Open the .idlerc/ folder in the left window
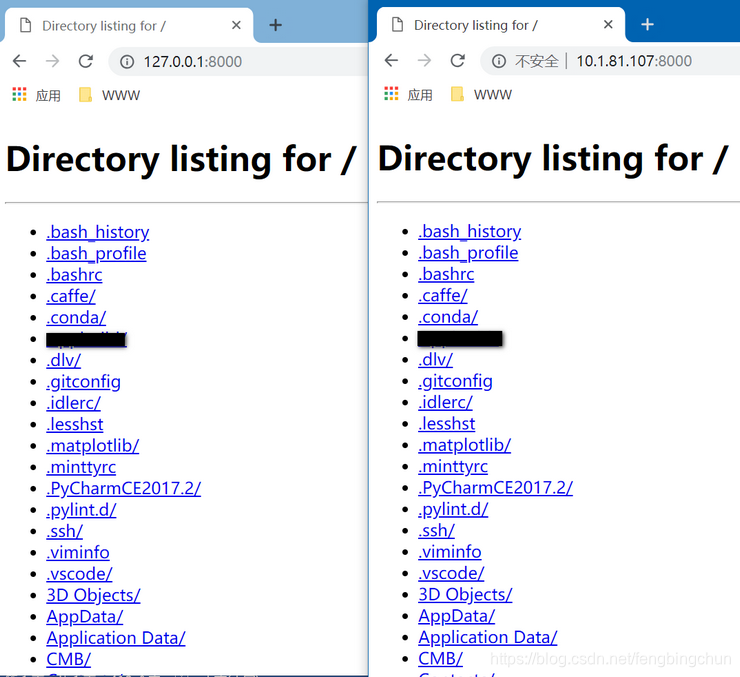Viewport: 740px width, 677px height. tap(74, 403)
